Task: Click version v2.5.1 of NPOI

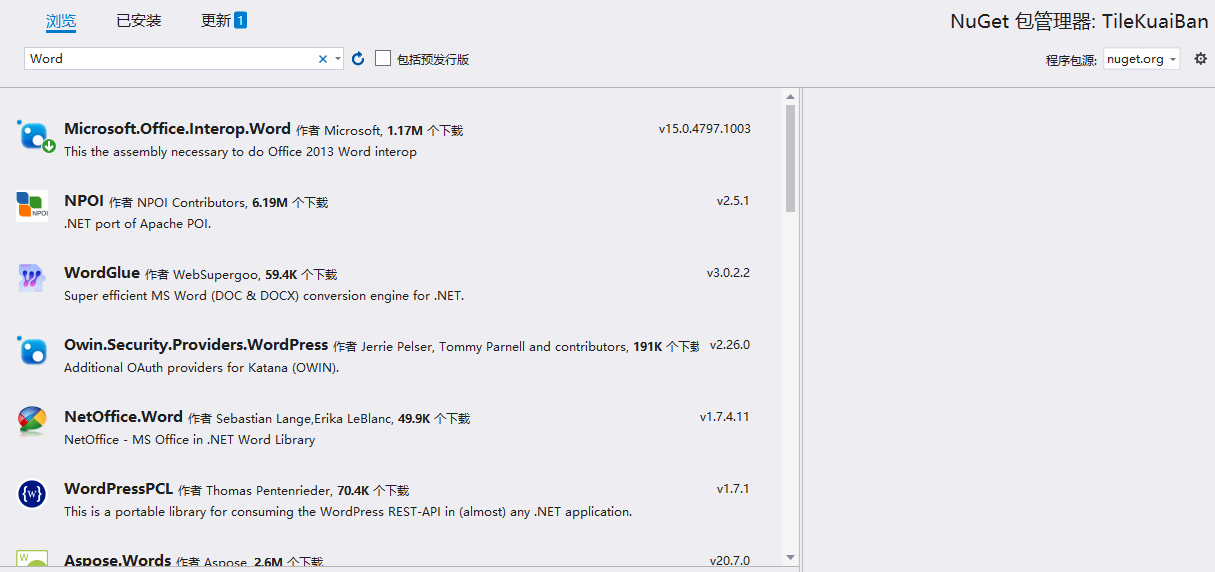Action: coord(733,201)
